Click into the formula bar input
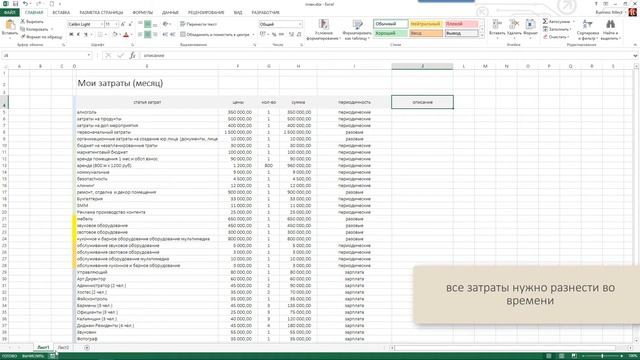Screen dimensions: 640x360 point(386,55)
